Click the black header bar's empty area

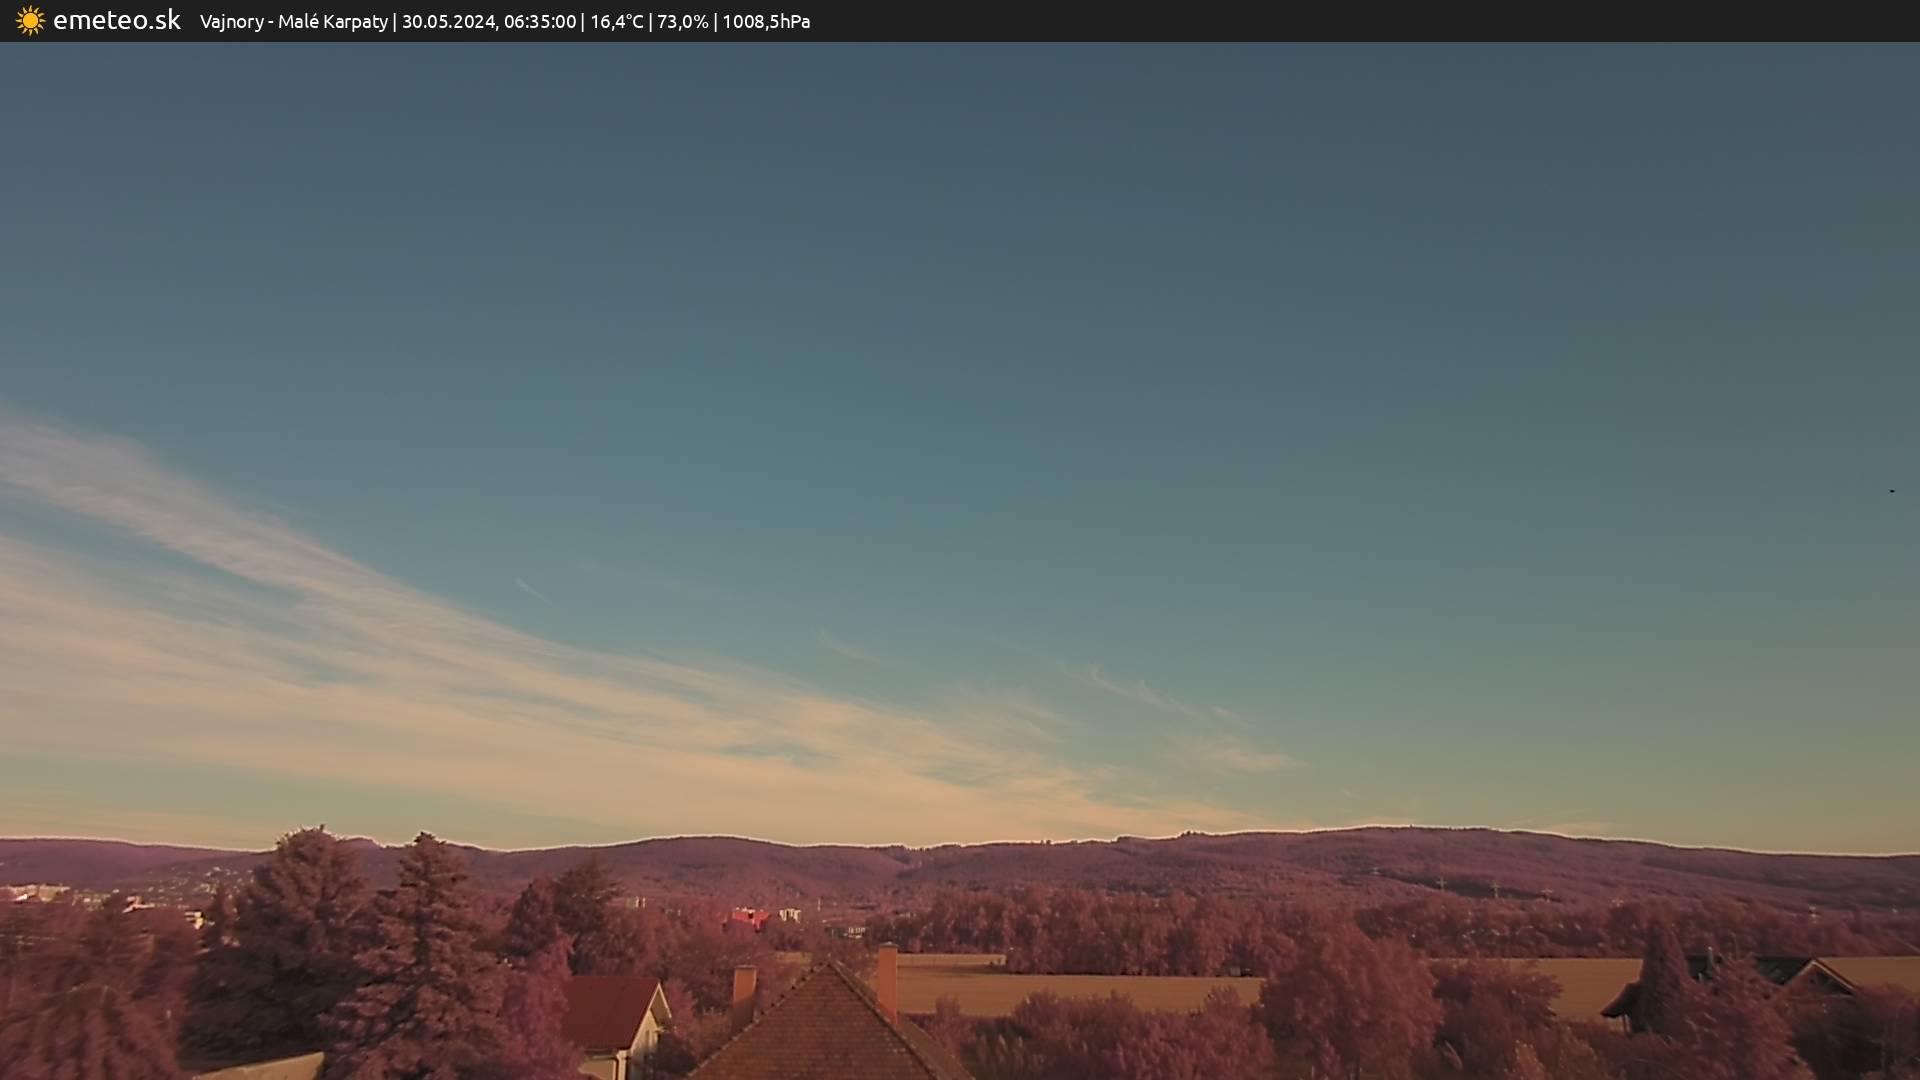1400,21
